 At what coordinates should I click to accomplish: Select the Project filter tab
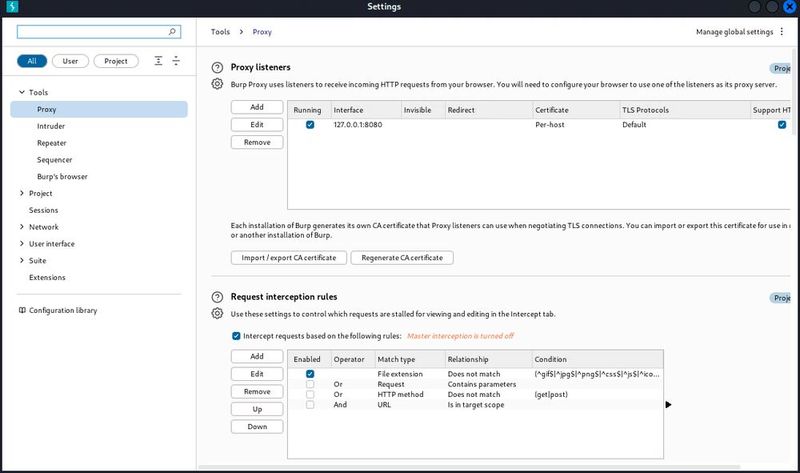coord(116,61)
